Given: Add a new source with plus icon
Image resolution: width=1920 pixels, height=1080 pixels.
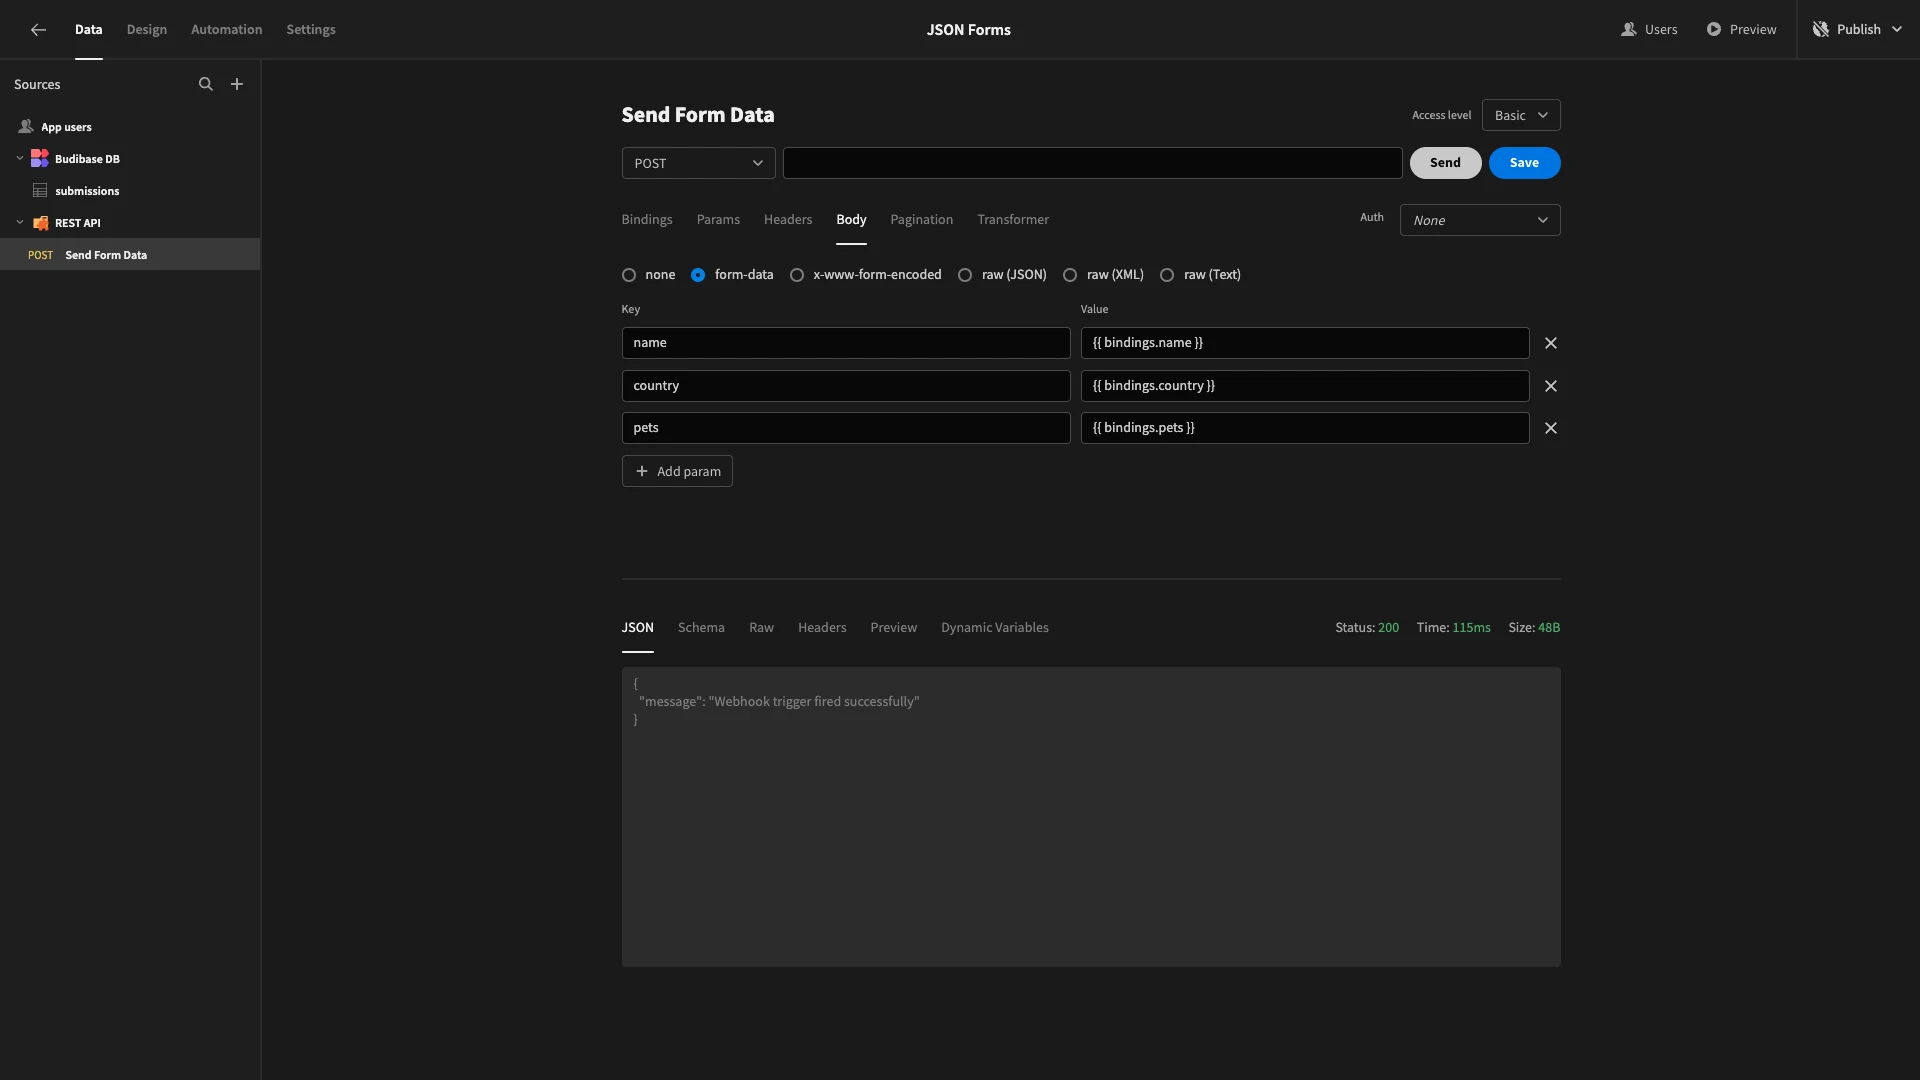Looking at the screenshot, I should point(237,84).
